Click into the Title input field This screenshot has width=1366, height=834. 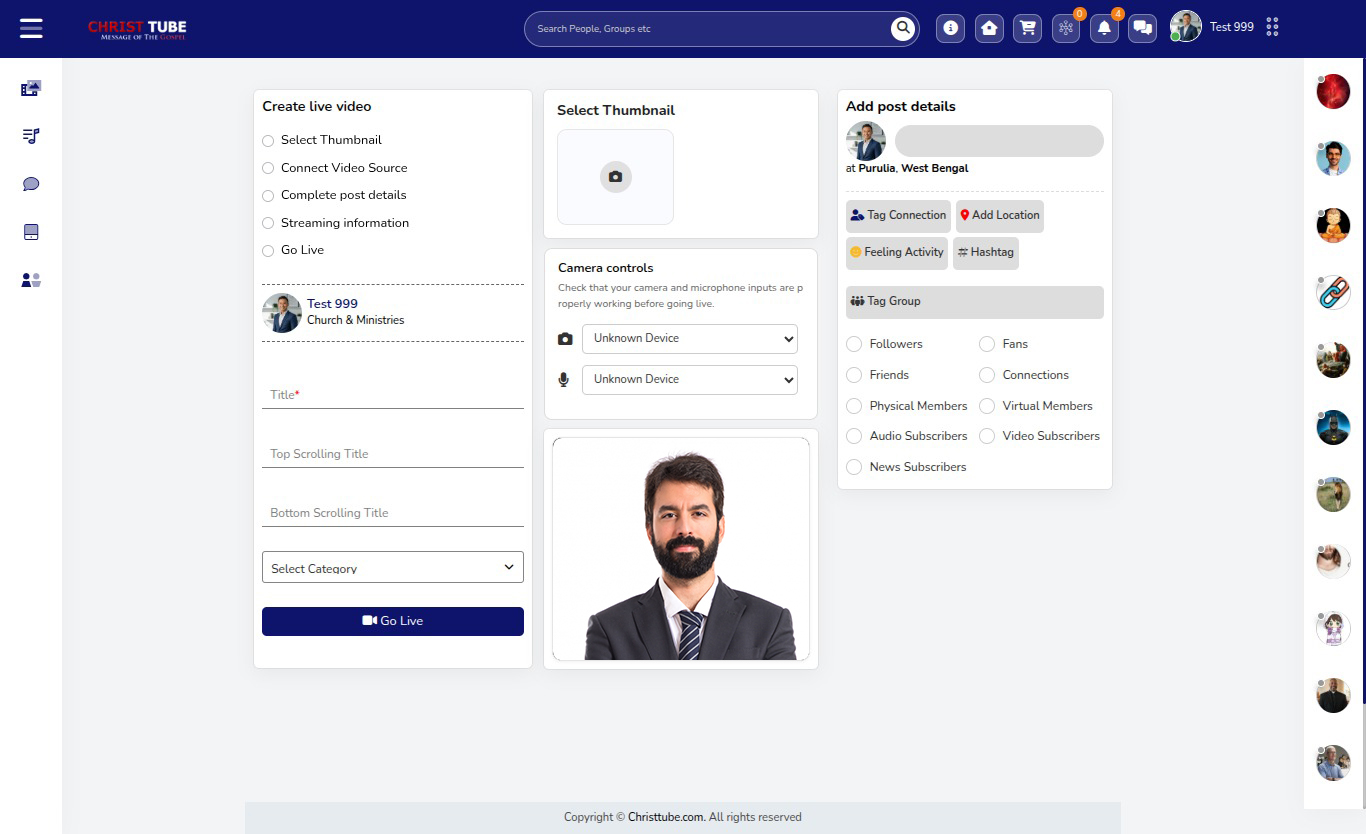[x=392, y=395]
